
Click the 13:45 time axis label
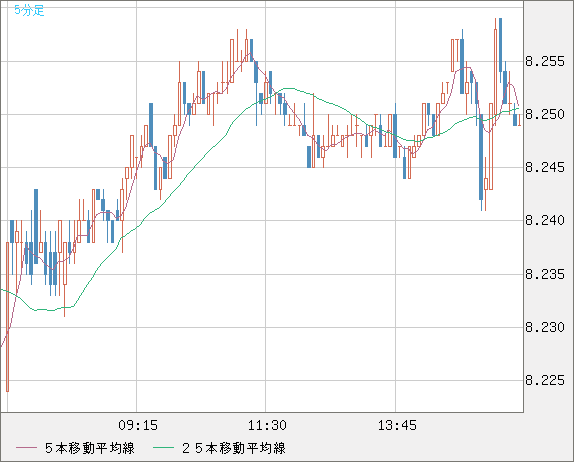click(x=397, y=425)
